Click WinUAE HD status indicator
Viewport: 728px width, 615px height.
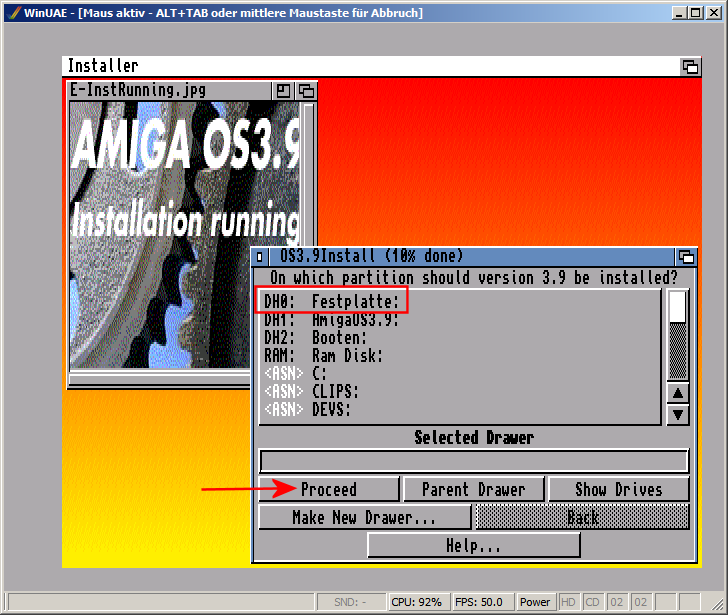568,602
